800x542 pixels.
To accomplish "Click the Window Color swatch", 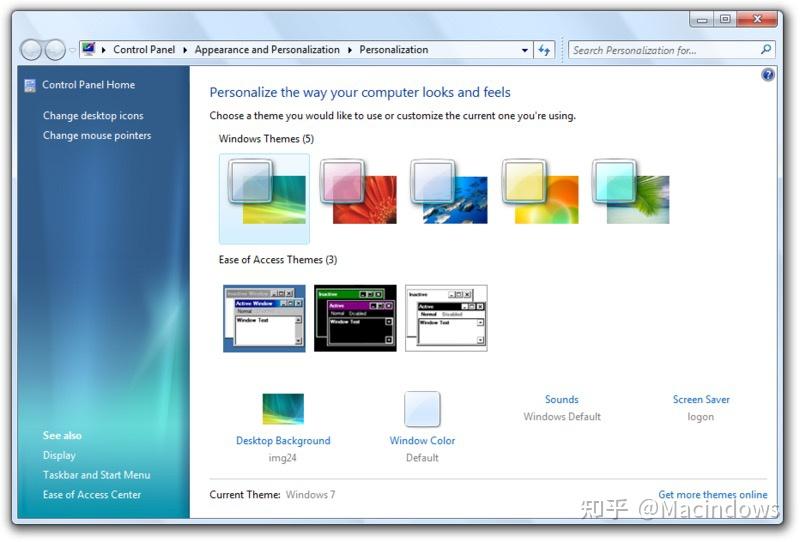I will coord(422,409).
